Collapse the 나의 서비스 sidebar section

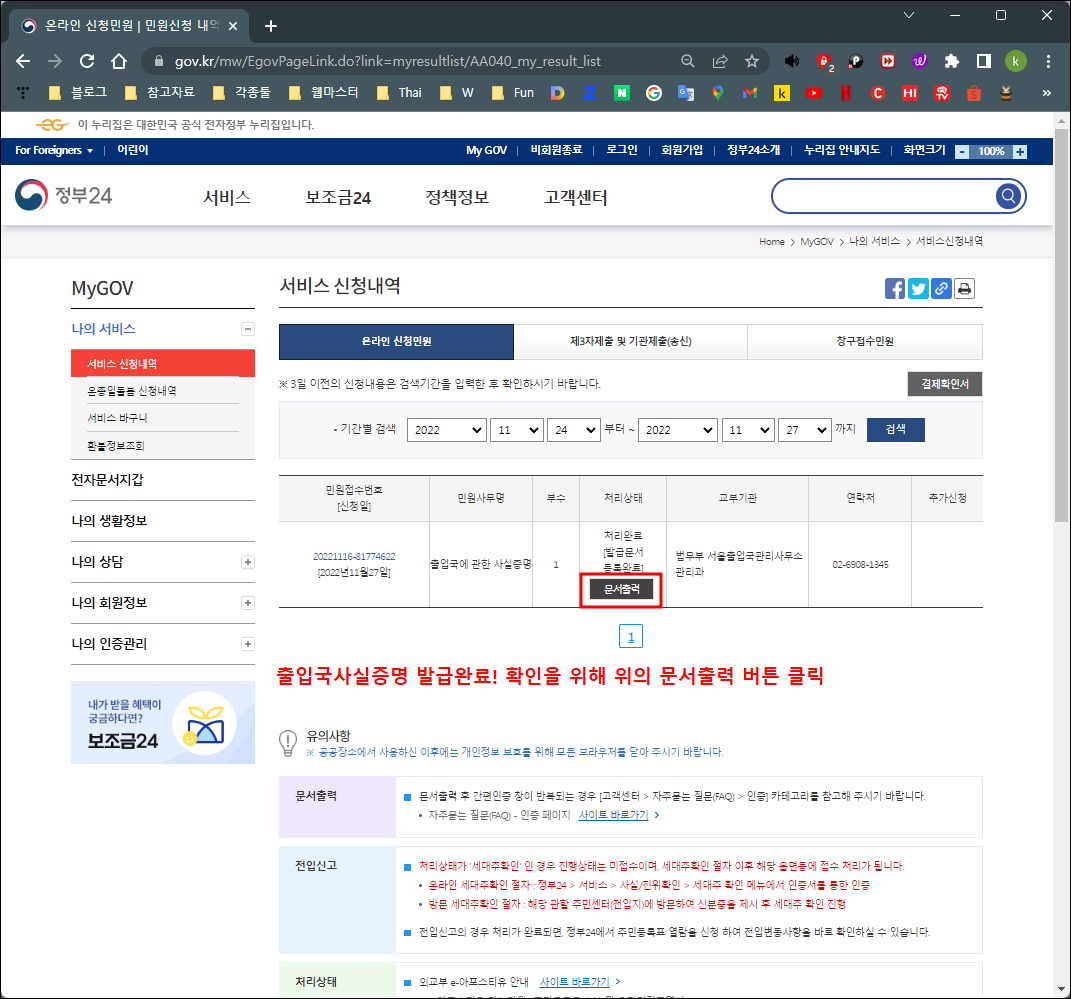(247, 327)
